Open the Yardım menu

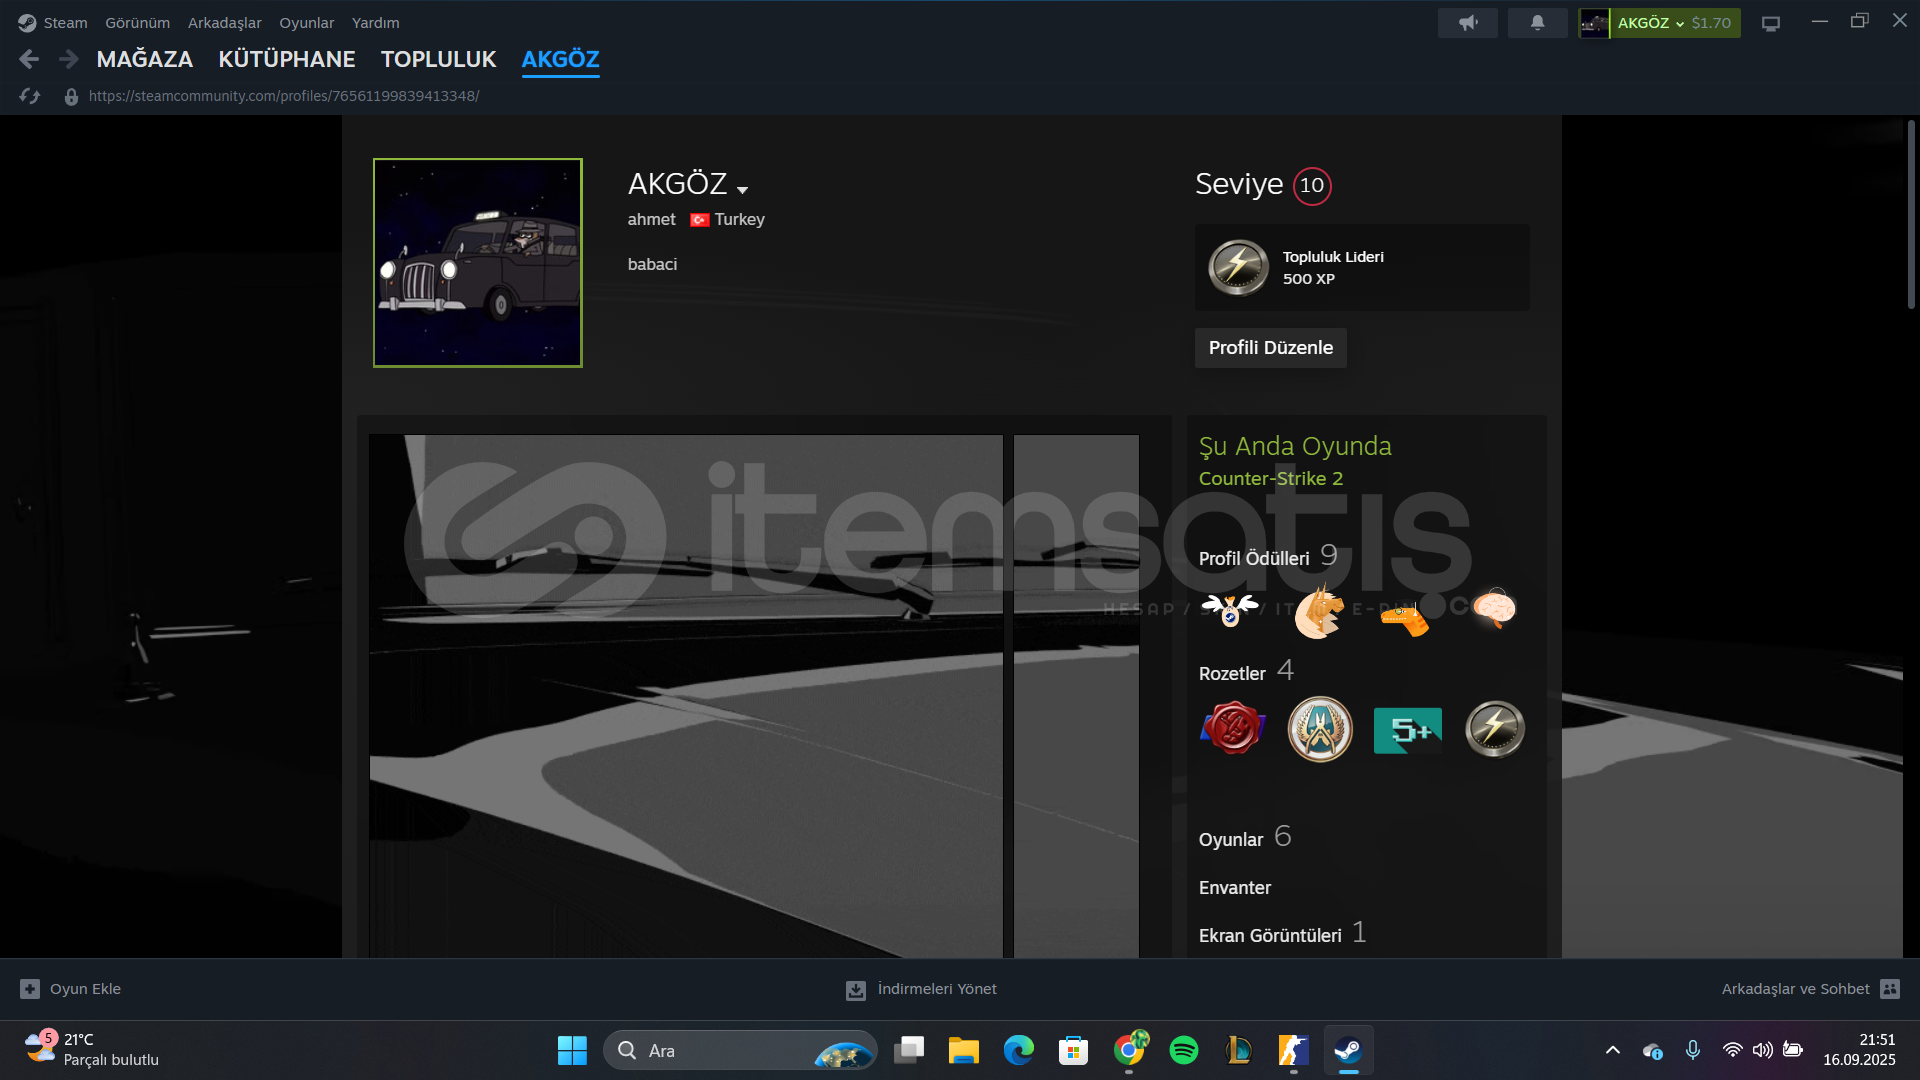pyautogui.click(x=375, y=22)
